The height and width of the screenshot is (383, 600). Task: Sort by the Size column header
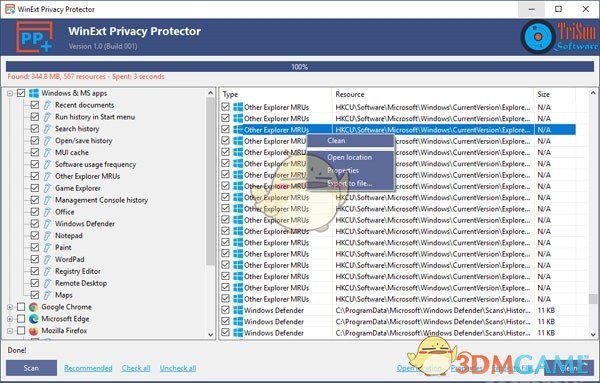click(x=554, y=94)
